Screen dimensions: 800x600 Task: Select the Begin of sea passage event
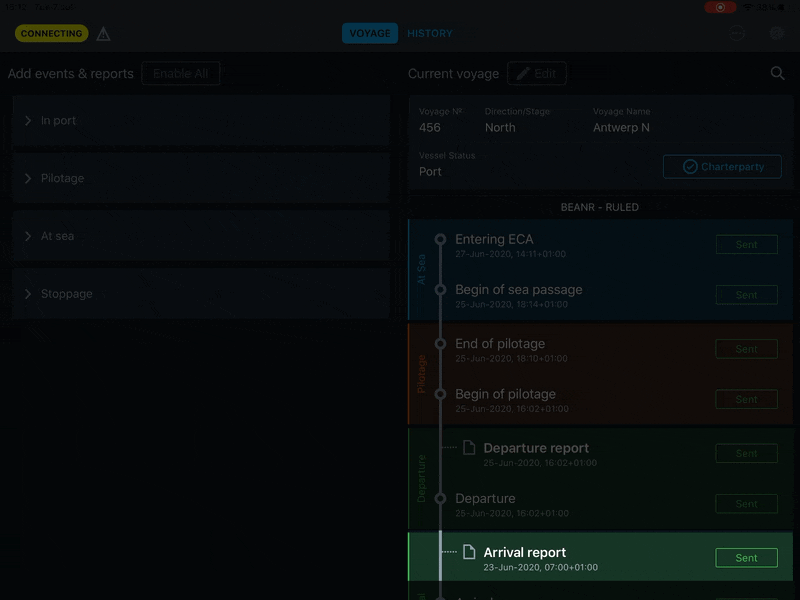(x=518, y=290)
